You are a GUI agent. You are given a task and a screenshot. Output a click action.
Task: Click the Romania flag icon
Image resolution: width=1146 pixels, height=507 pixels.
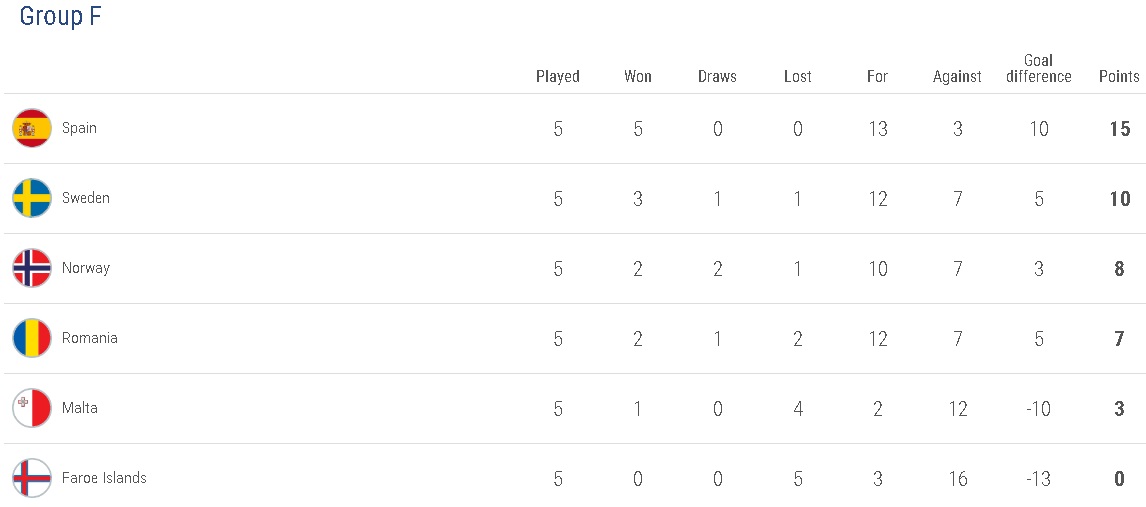(32, 338)
